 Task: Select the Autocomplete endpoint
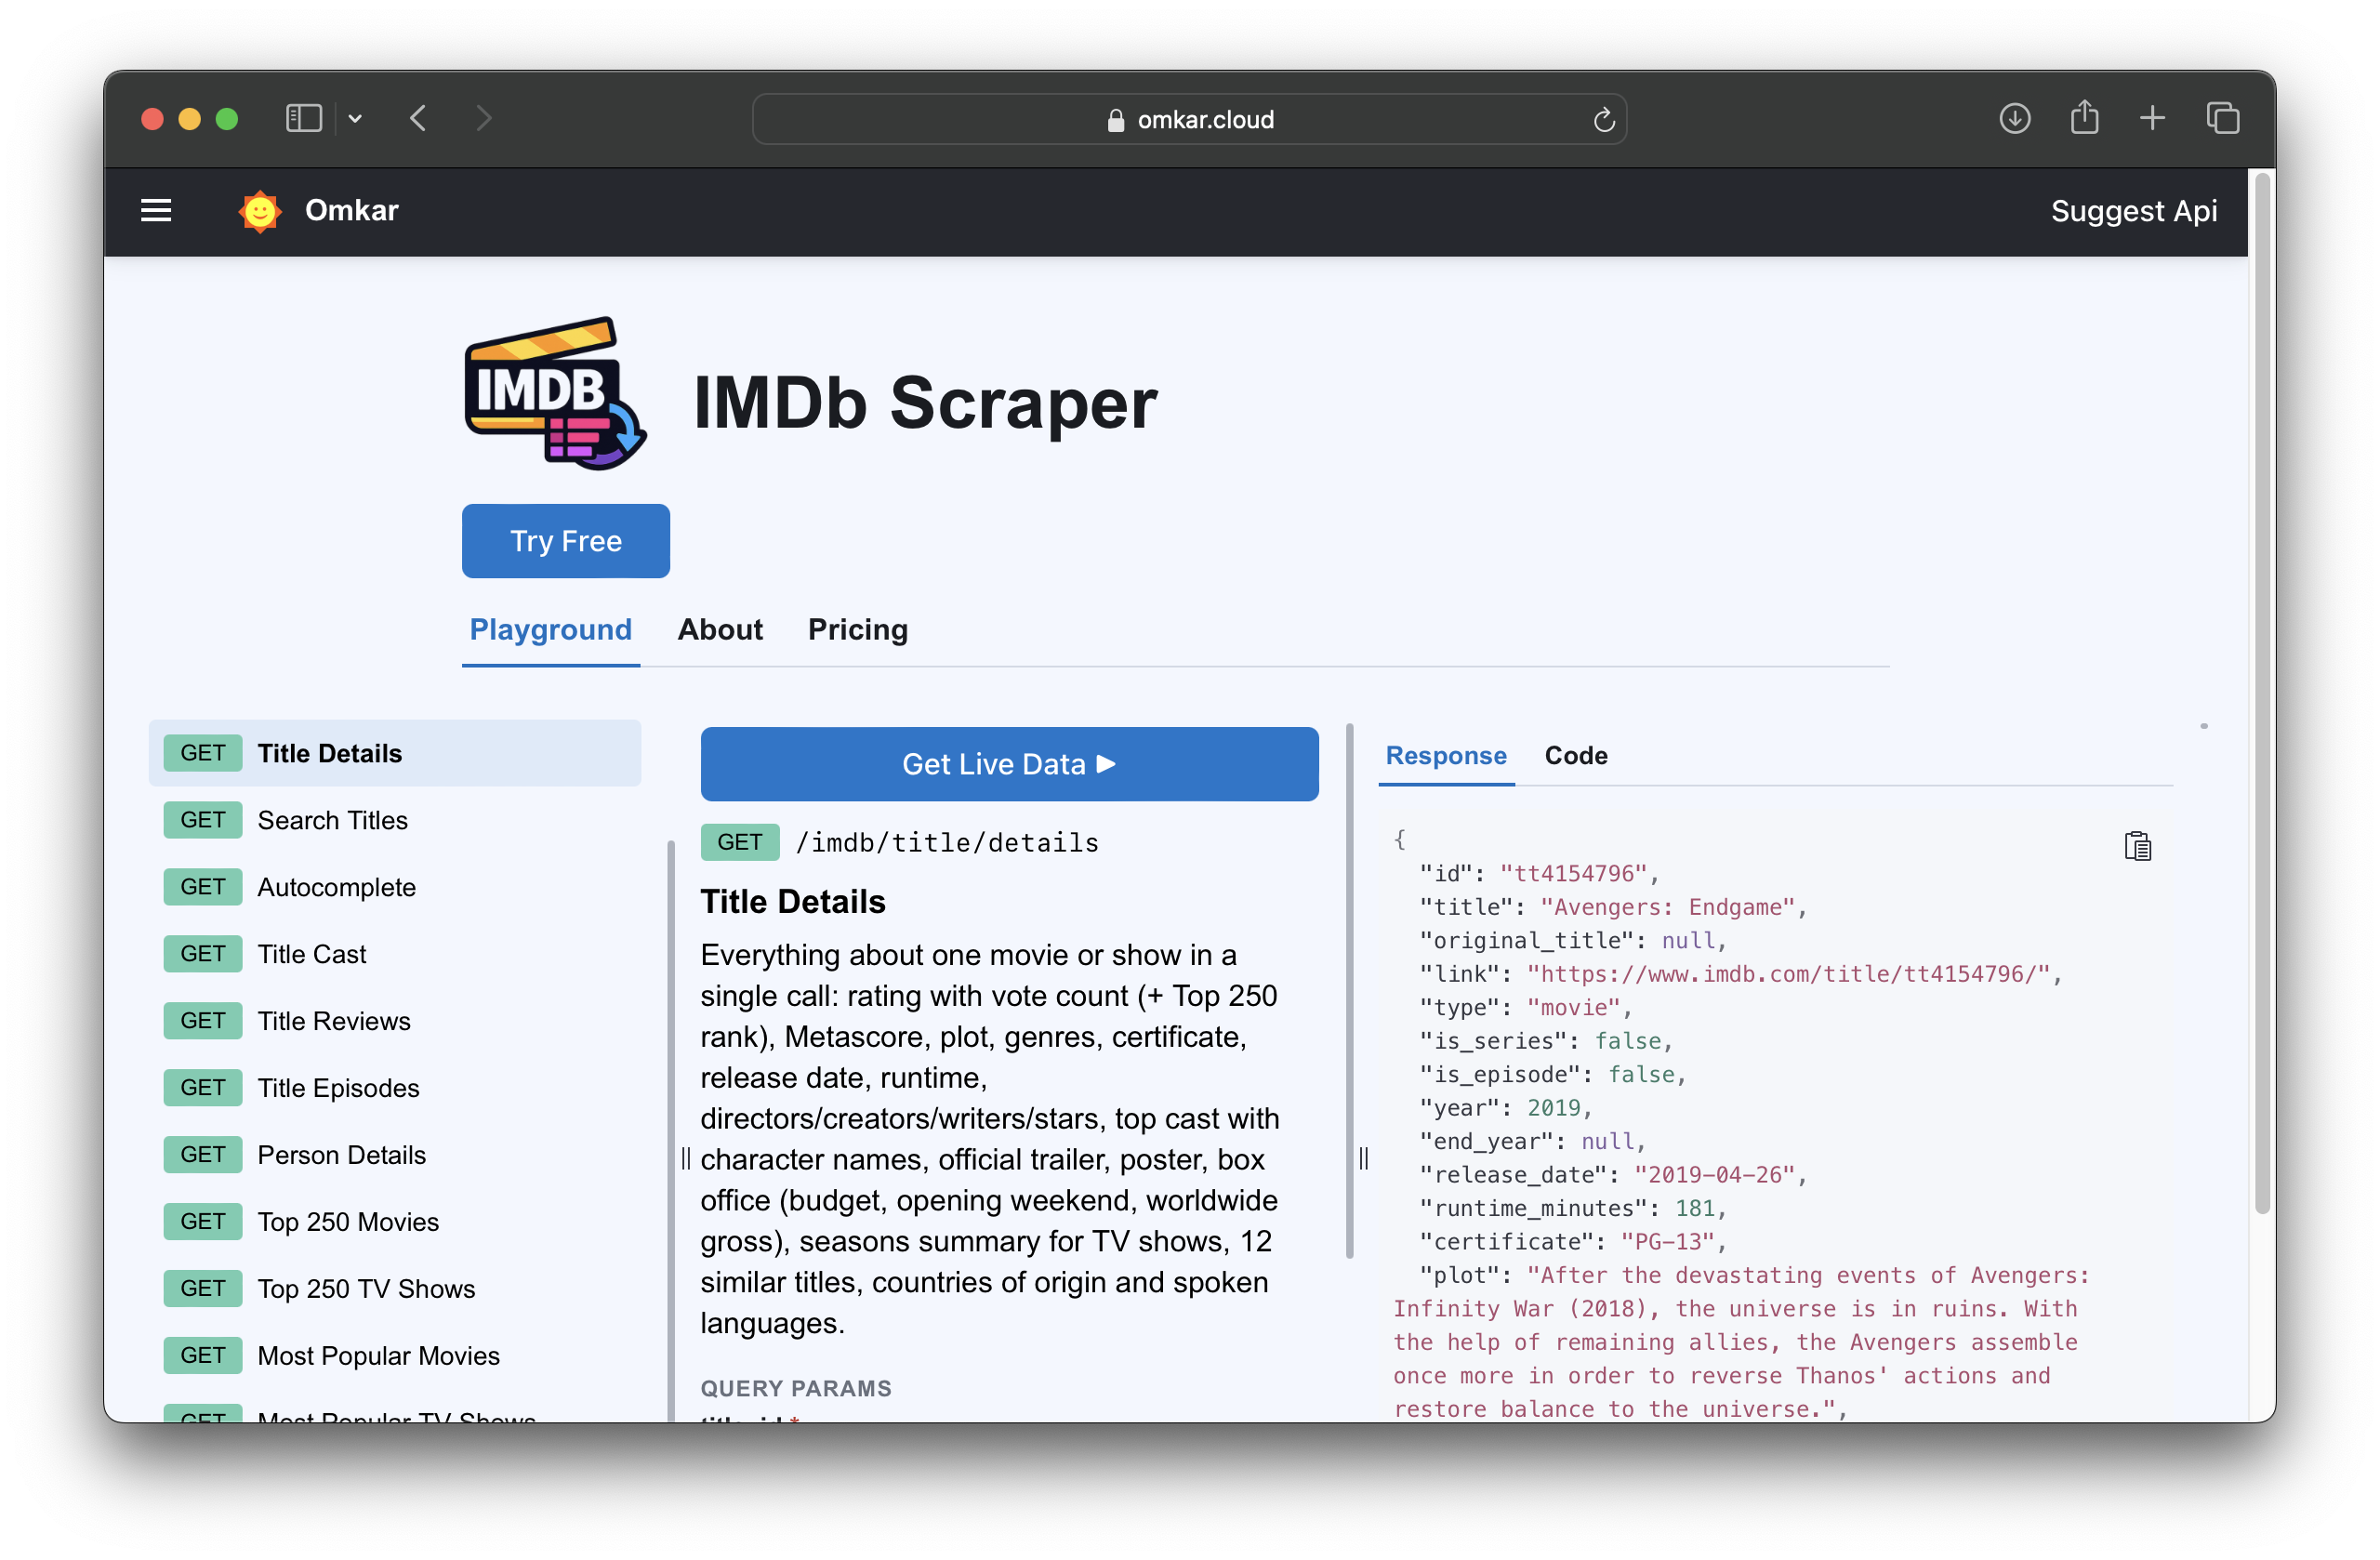click(x=395, y=887)
